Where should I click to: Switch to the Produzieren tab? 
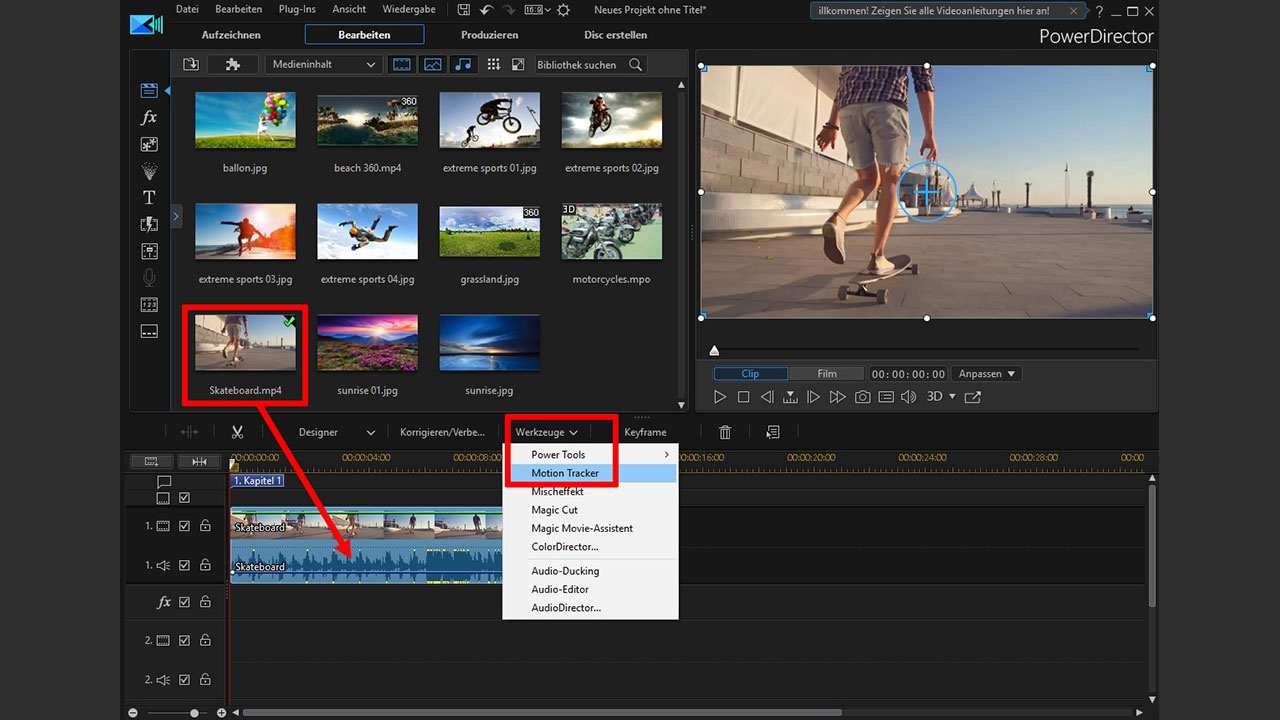(489, 35)
